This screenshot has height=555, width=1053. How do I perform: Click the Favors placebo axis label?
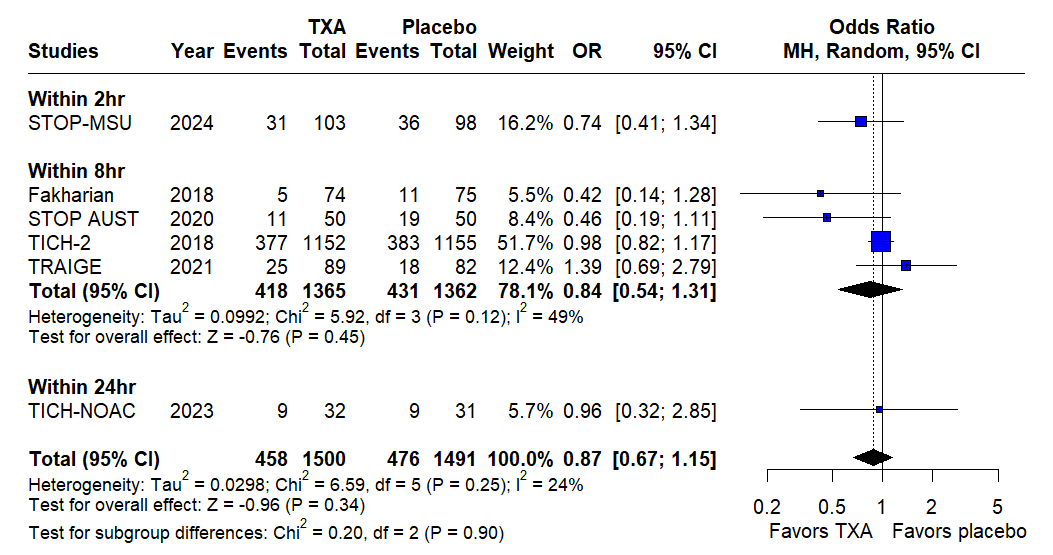960,530
